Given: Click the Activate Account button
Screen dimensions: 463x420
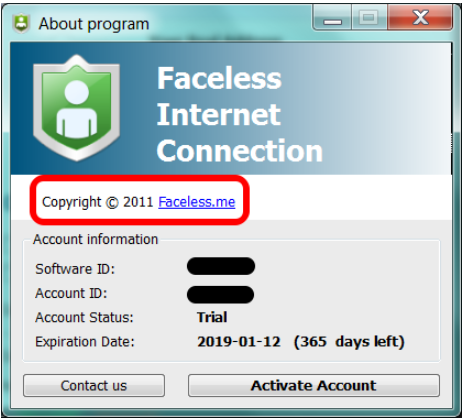Looking at the screenshot, I should (x=314, y=386).
